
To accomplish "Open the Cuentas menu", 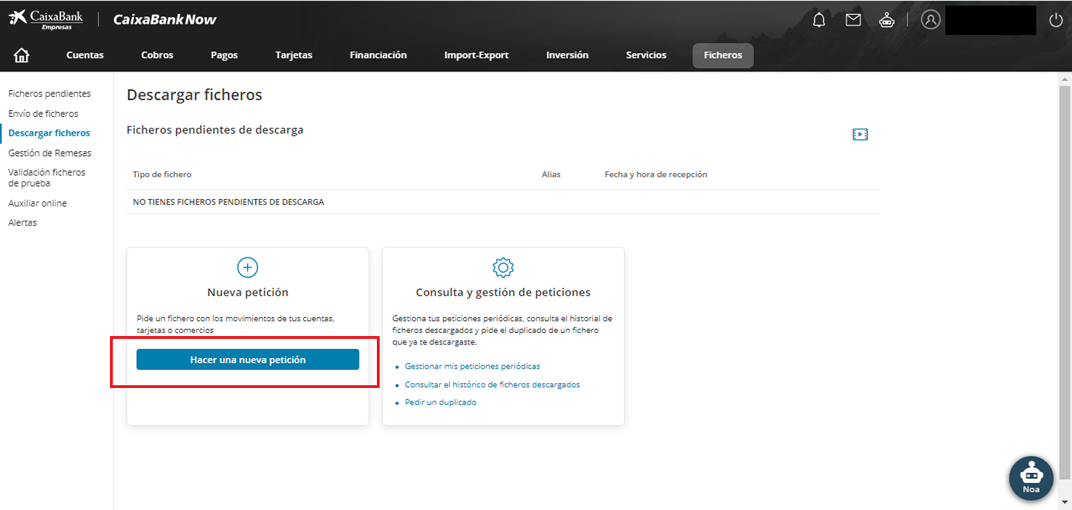I will coord(85,55).
